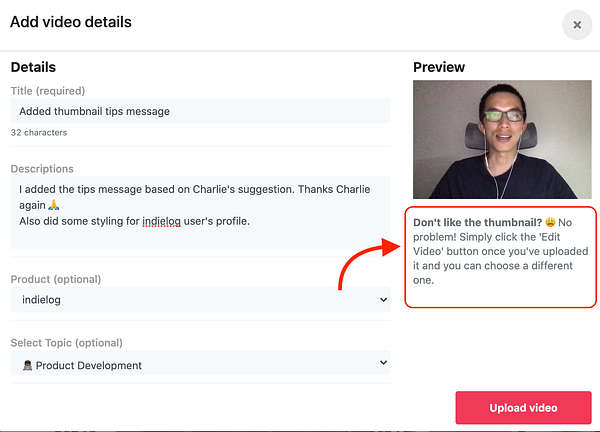This screenshot has width=600, height=432.
Task: Click the 'Don't like the thumbnail?' tip text
Action: [478, 222]
